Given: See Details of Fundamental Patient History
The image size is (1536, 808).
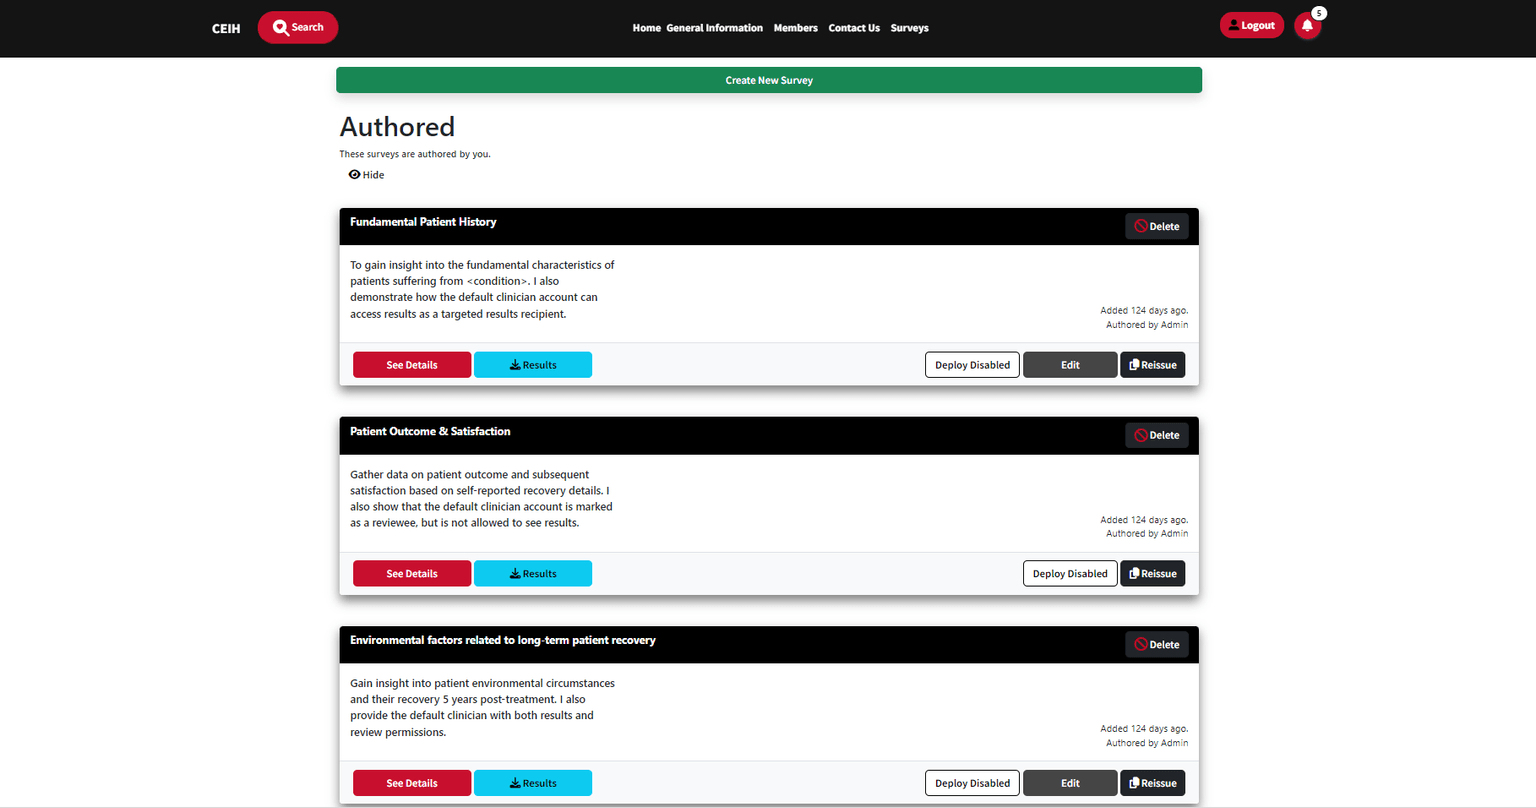Looking at the screenshot, I should click(x=412, y=365).
